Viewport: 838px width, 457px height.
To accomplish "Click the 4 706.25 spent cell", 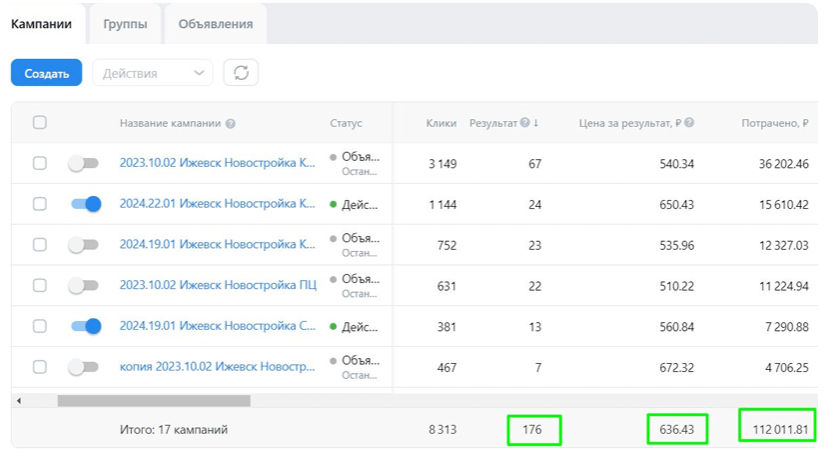I will [x=787, y=368].
